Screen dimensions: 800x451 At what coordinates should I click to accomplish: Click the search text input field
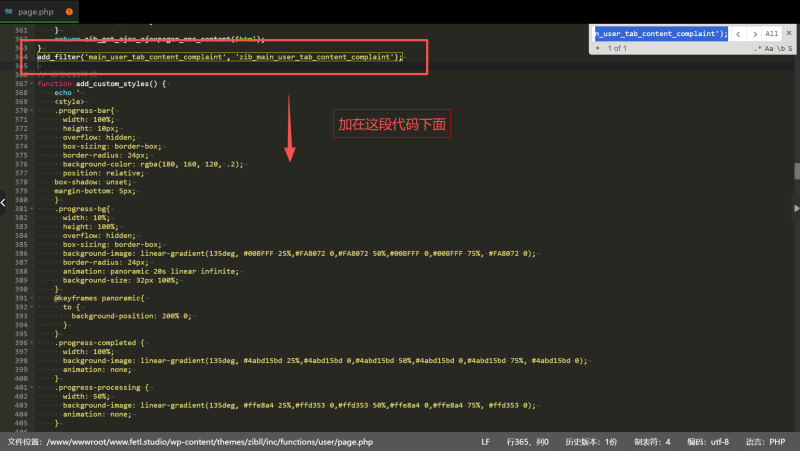[660, 33]
